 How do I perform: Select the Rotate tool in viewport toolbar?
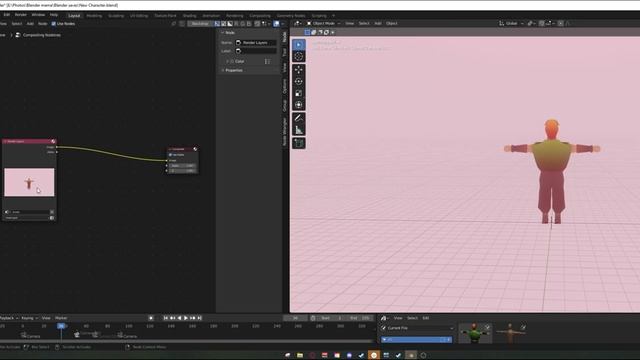pyautogui.click(x=299, y=82)
